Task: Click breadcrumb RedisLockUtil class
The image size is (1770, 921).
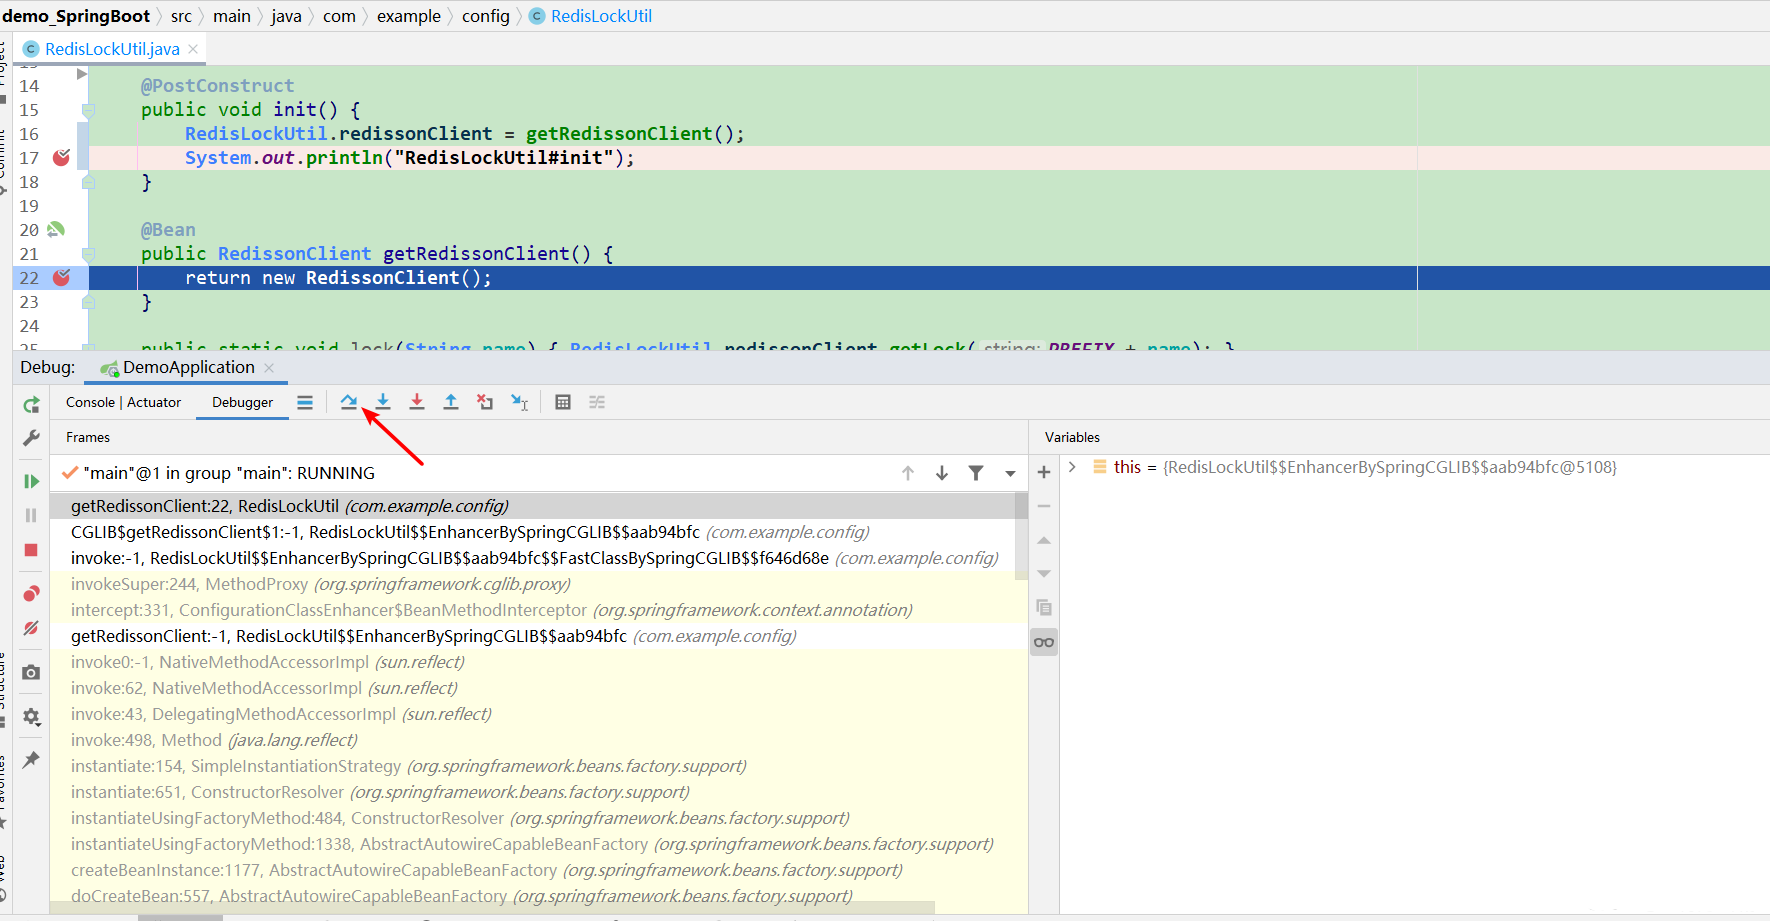Action: 591,16
